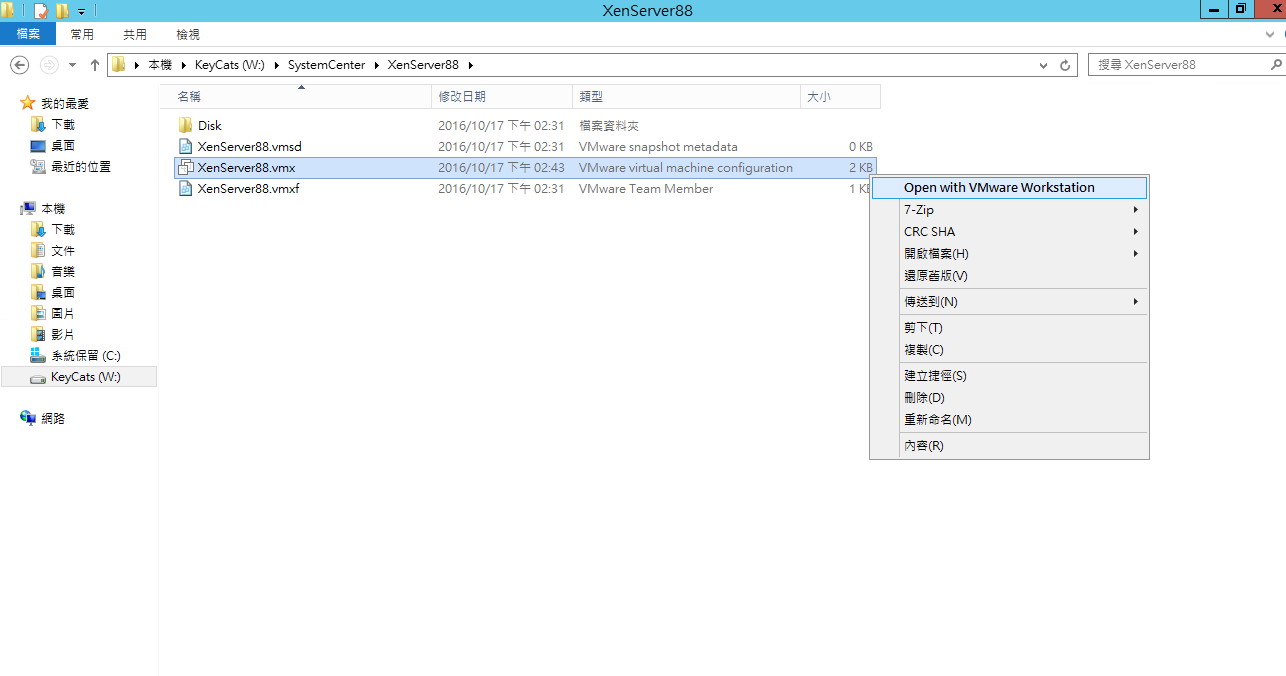Sort by the 類型 column header
1286x676 pixels.
pos(687,97)
